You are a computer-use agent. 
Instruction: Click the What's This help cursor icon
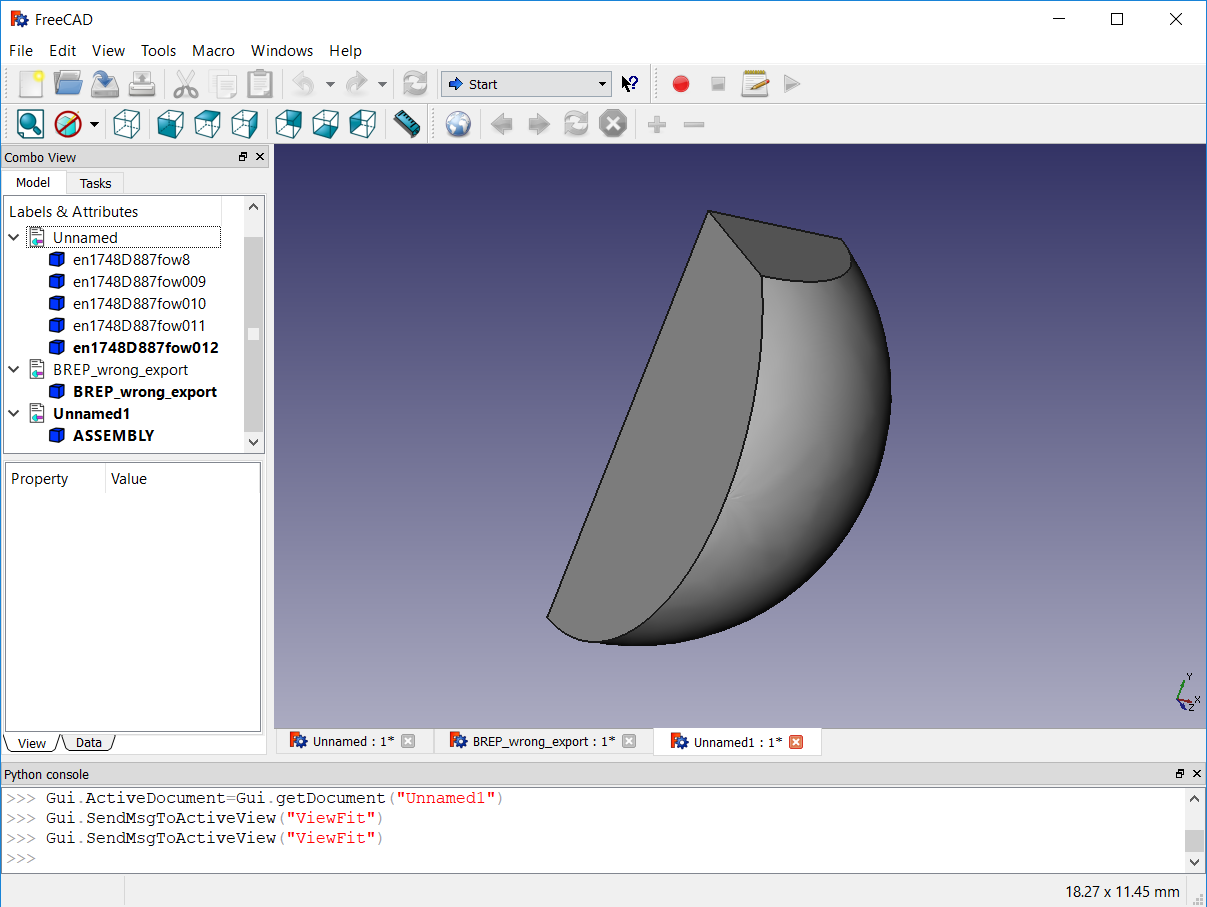[x=630, y=84]
